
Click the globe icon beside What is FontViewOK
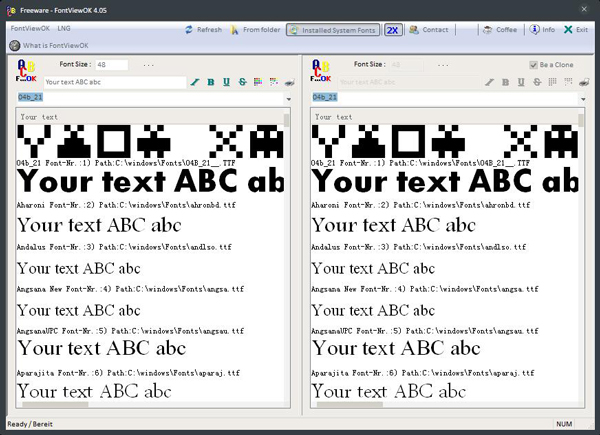pyautogui.click(x=15, y=46)
